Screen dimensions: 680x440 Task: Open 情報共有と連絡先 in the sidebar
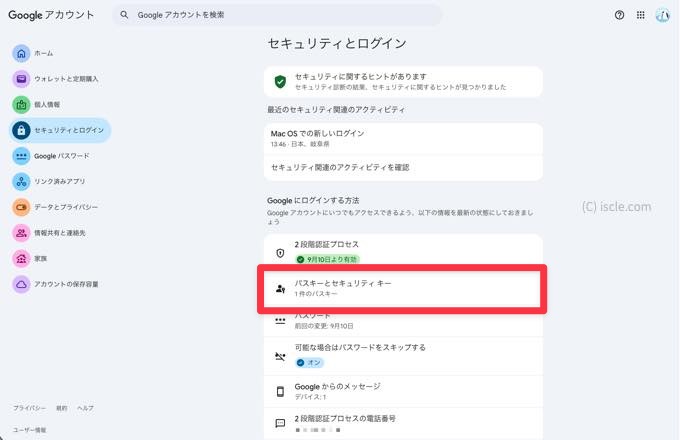pos(49,233)
